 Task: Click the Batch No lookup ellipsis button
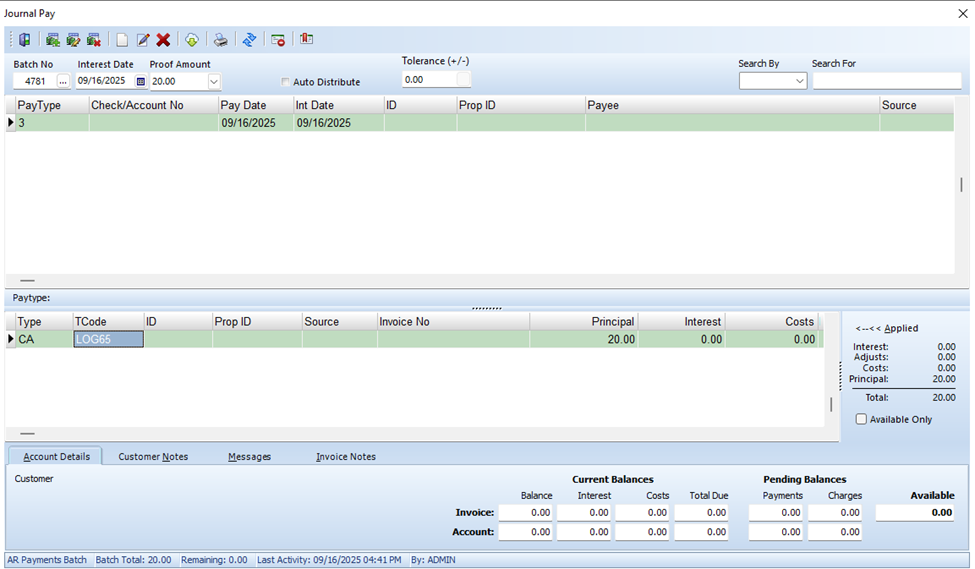(63, 81)
